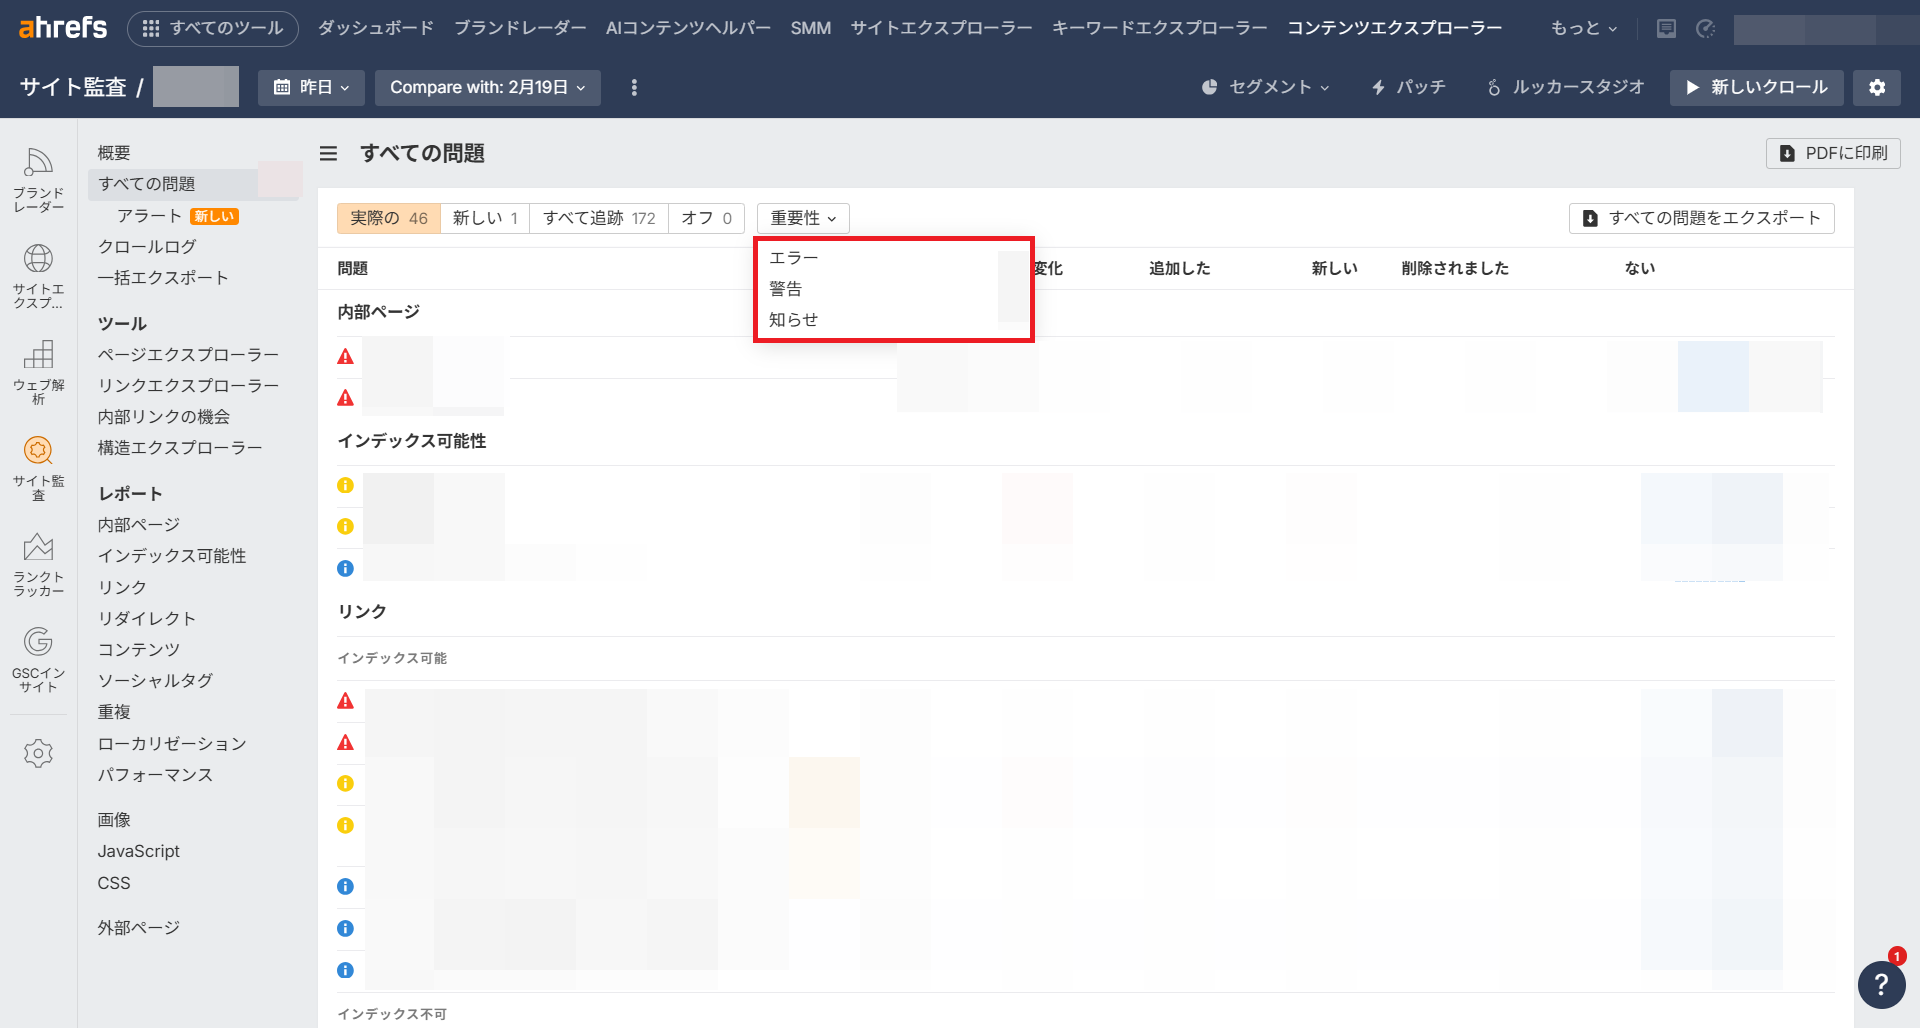Start a 新しいクロール

coord(1756,87)
